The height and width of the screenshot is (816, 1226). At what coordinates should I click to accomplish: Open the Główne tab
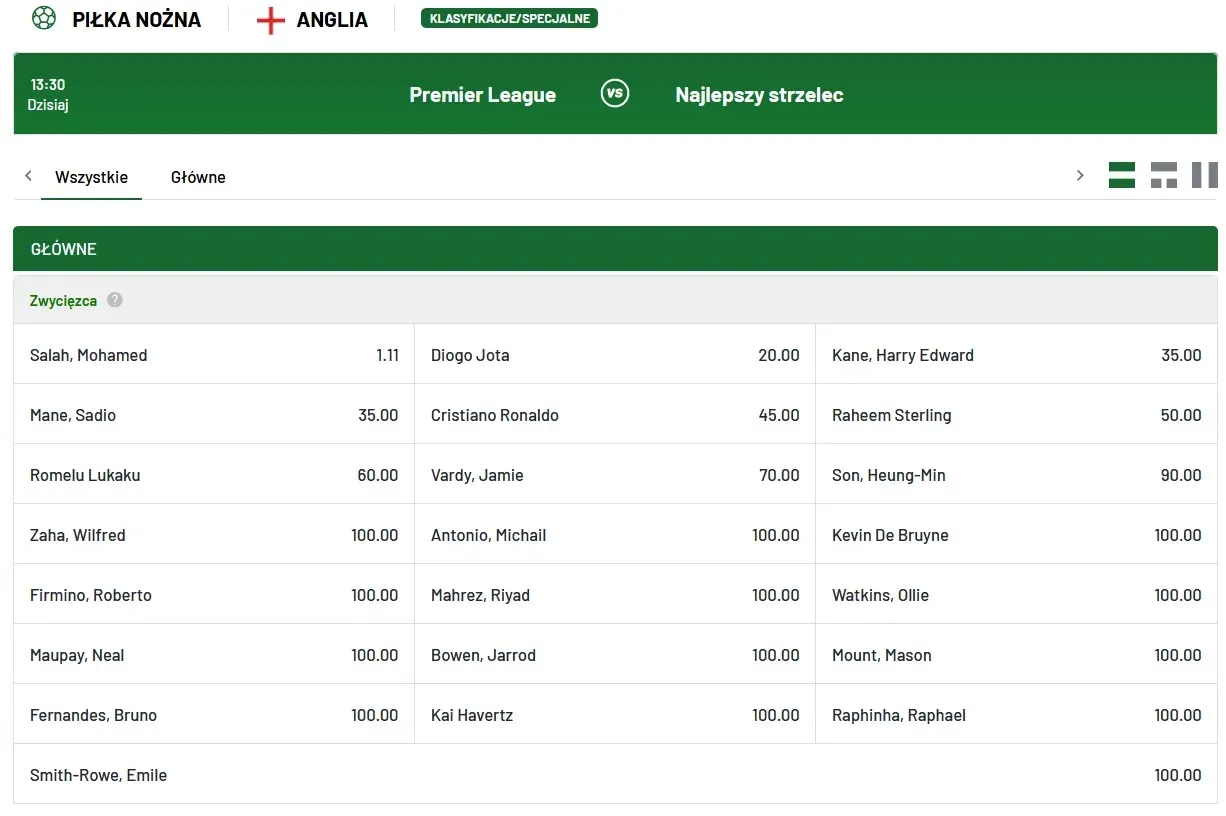198,177
